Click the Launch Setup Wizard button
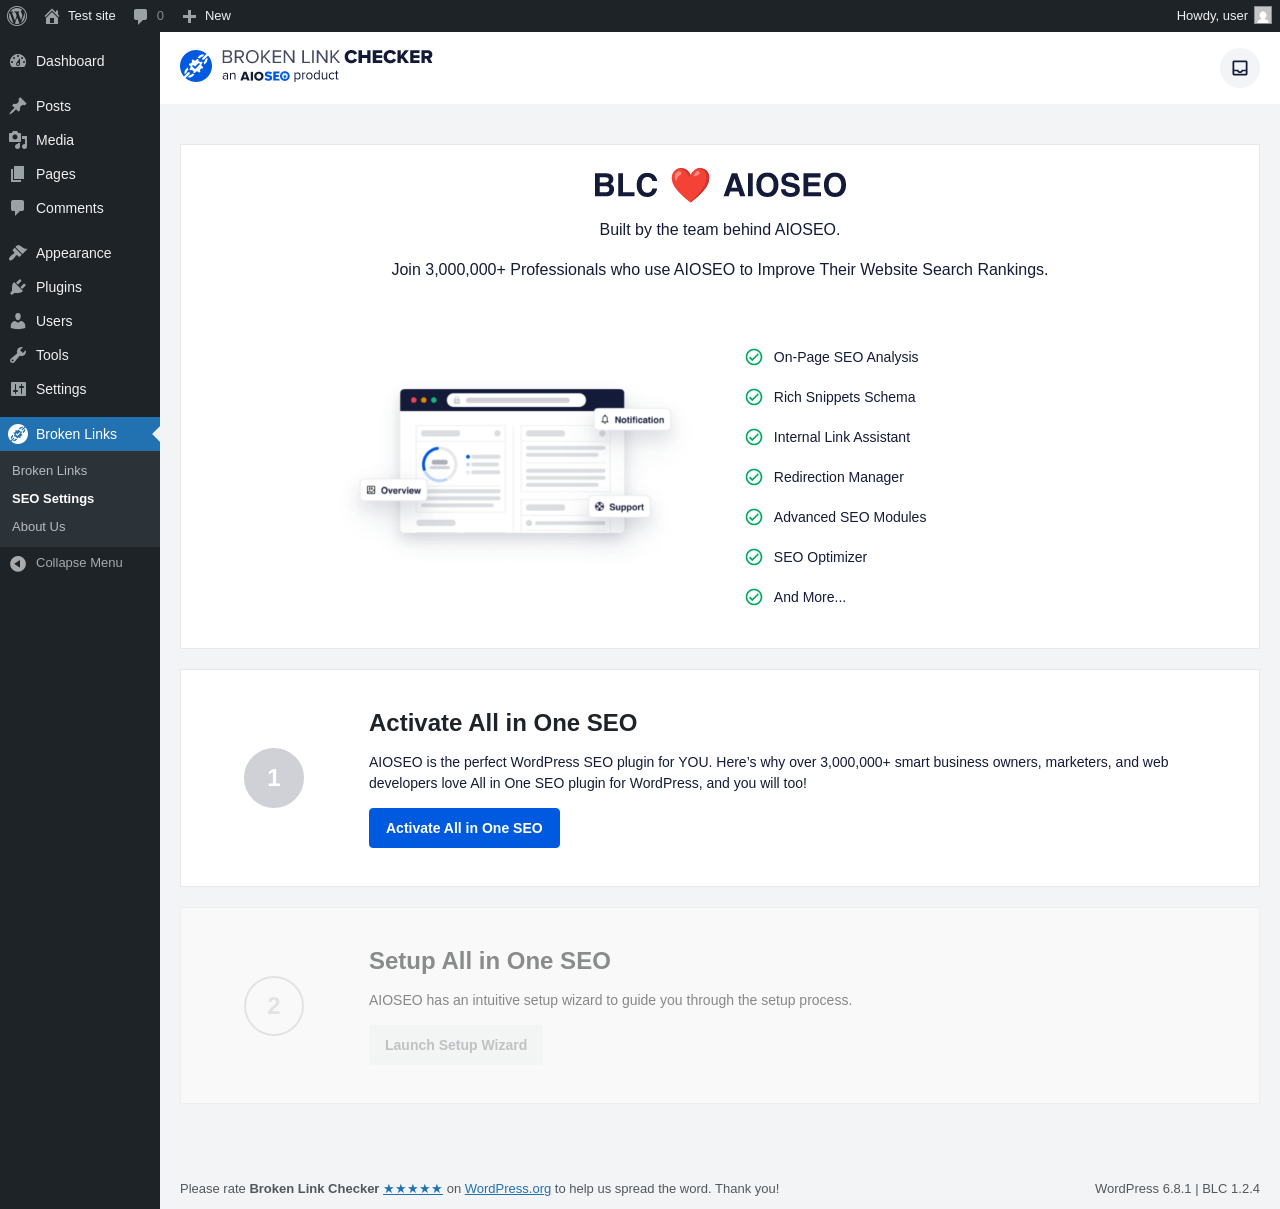 coord(456,1045)
